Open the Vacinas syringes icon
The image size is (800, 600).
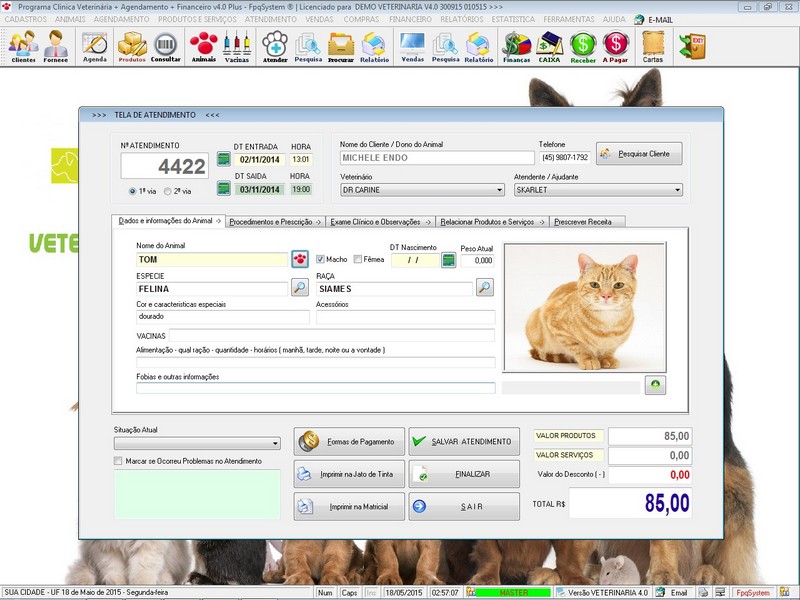click(x=237, y=46)
